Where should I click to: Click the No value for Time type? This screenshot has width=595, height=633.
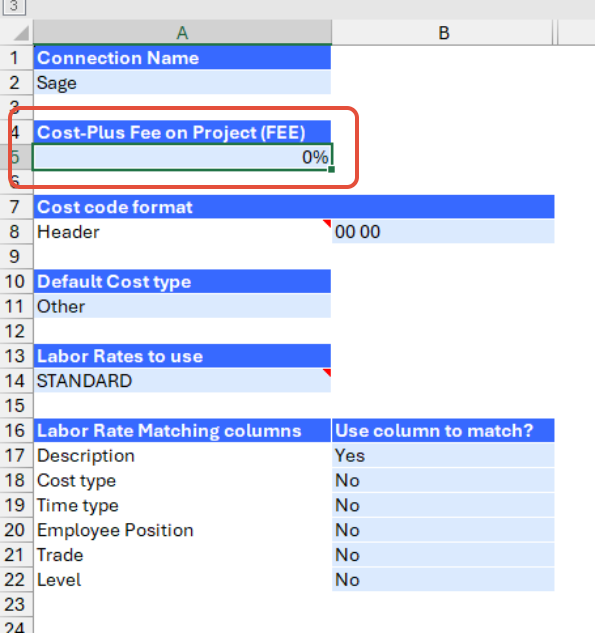pos(443,505)
